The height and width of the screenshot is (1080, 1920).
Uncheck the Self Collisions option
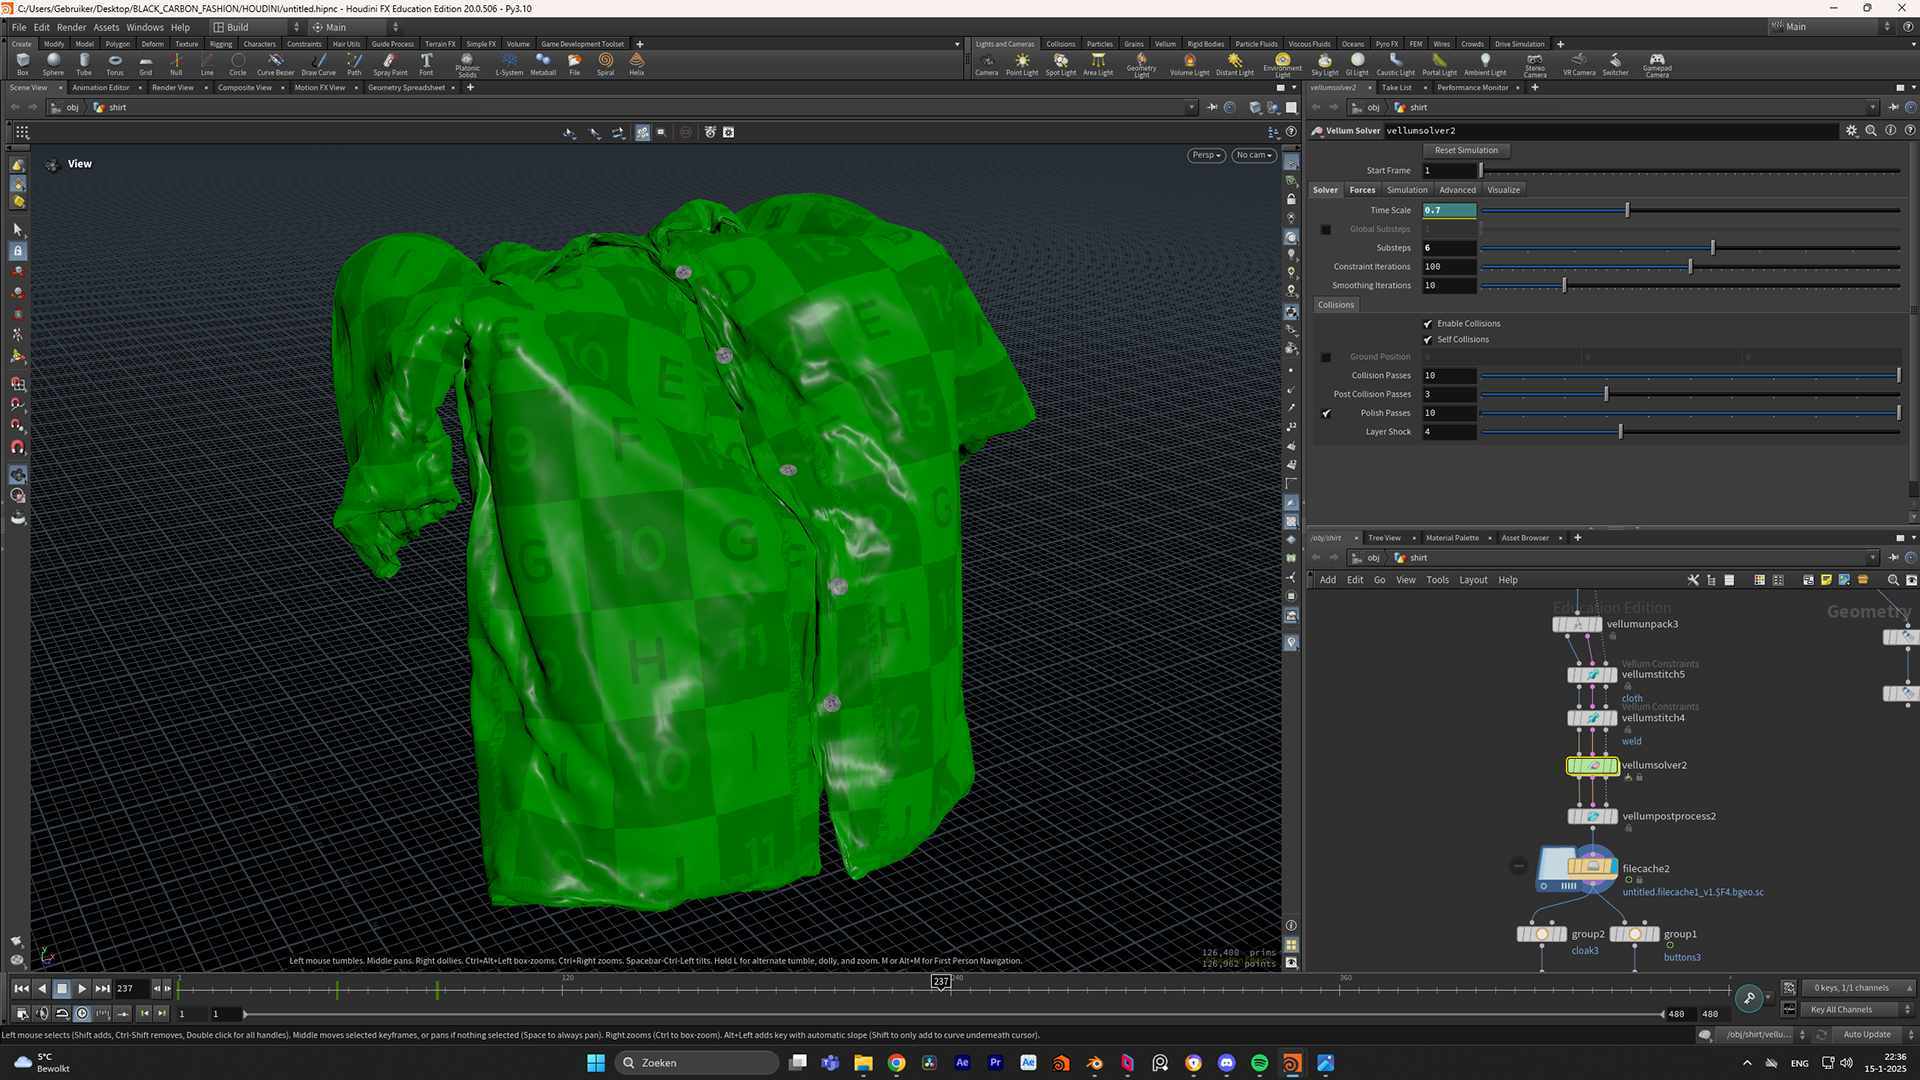pyautogui.click(x=1428, y=340)
